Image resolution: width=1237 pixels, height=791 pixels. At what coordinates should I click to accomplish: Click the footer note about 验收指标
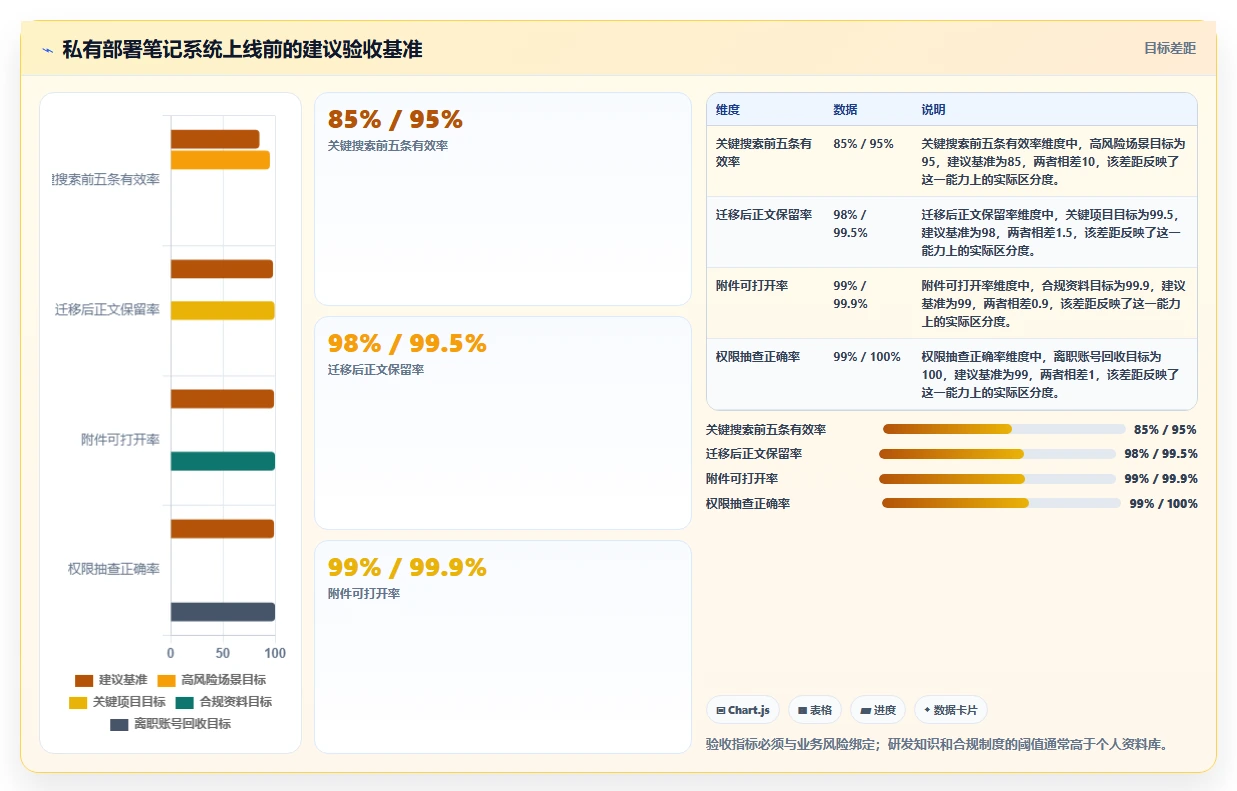pos(937,745)
